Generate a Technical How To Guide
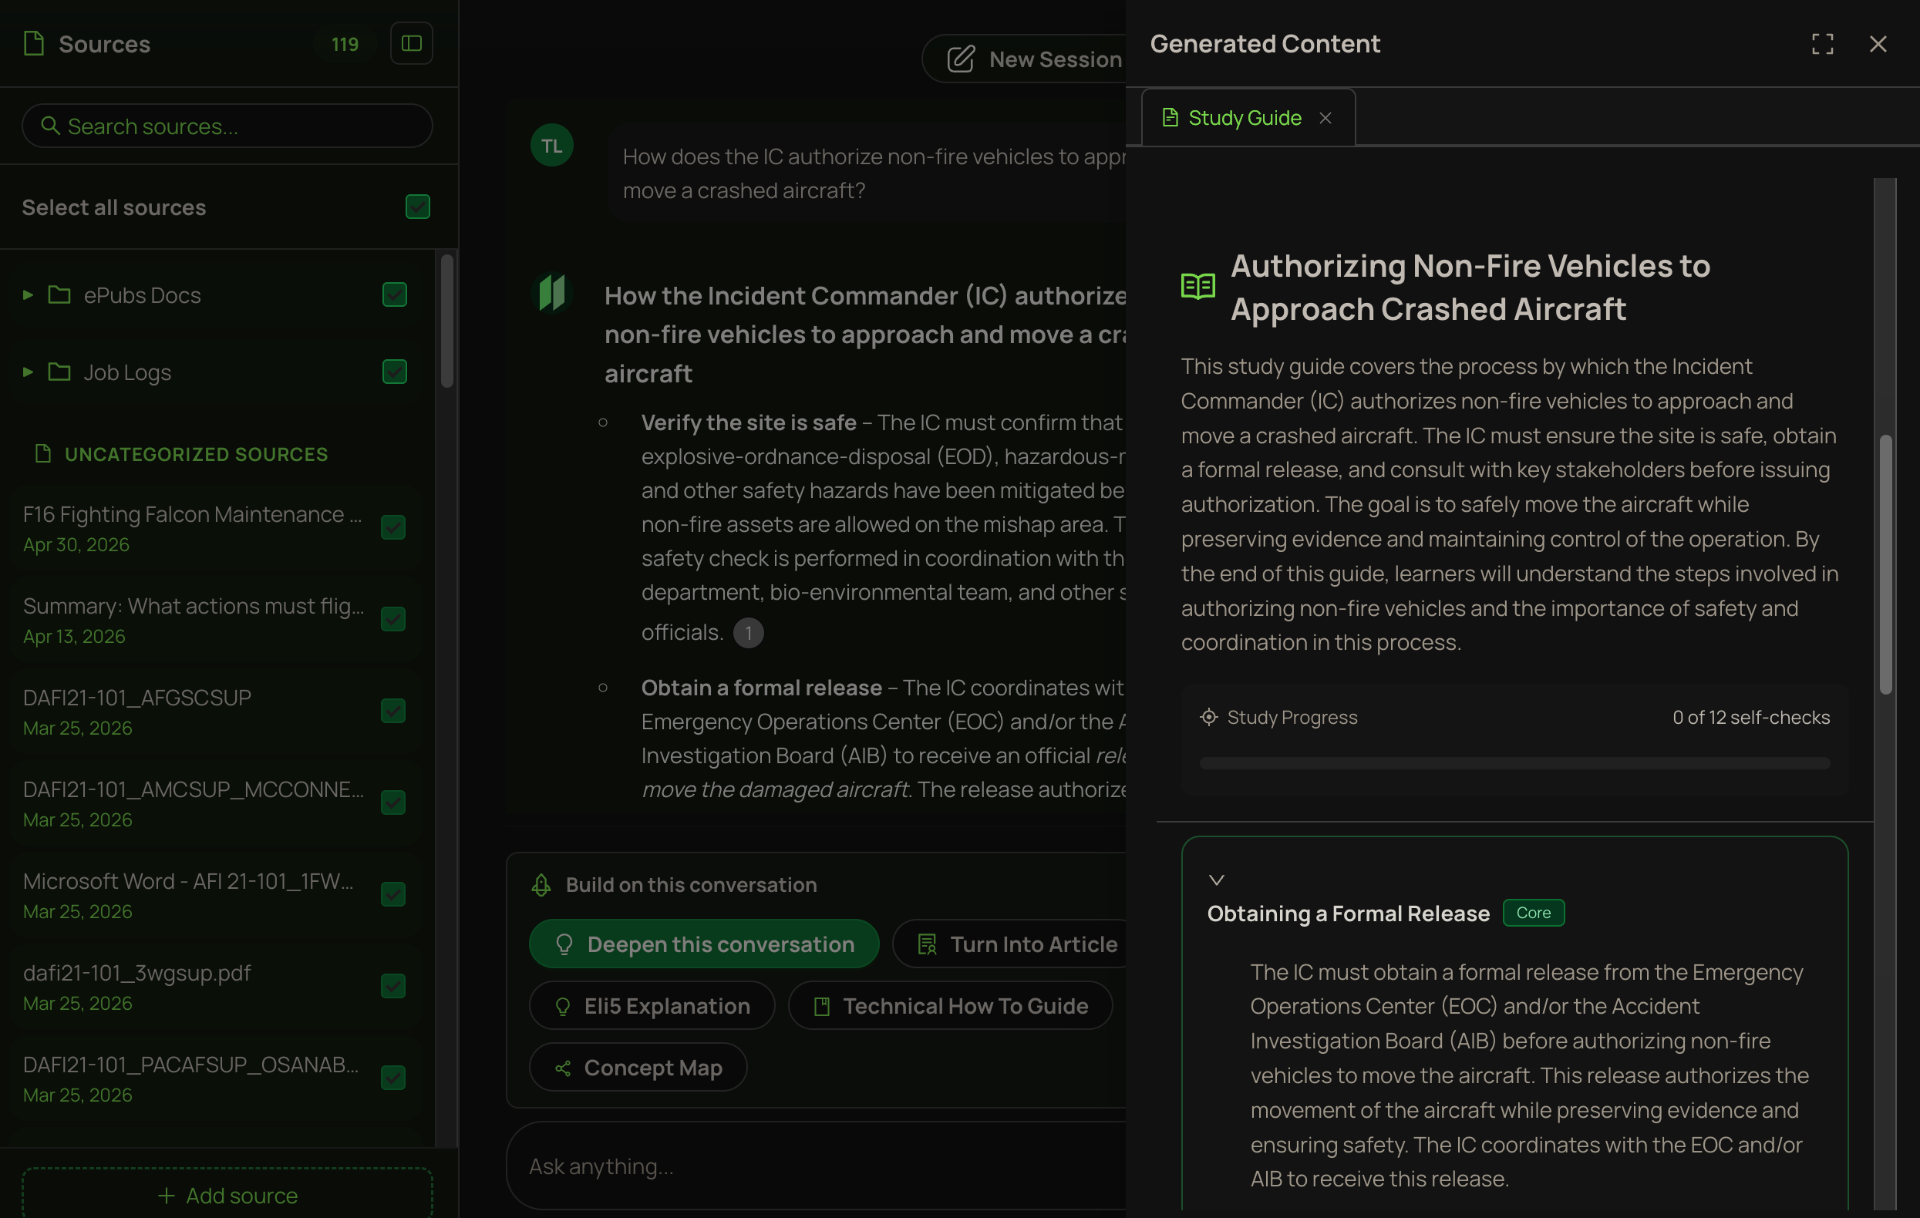This screenshot has height=1218, width=1920. click(950, 1006)
